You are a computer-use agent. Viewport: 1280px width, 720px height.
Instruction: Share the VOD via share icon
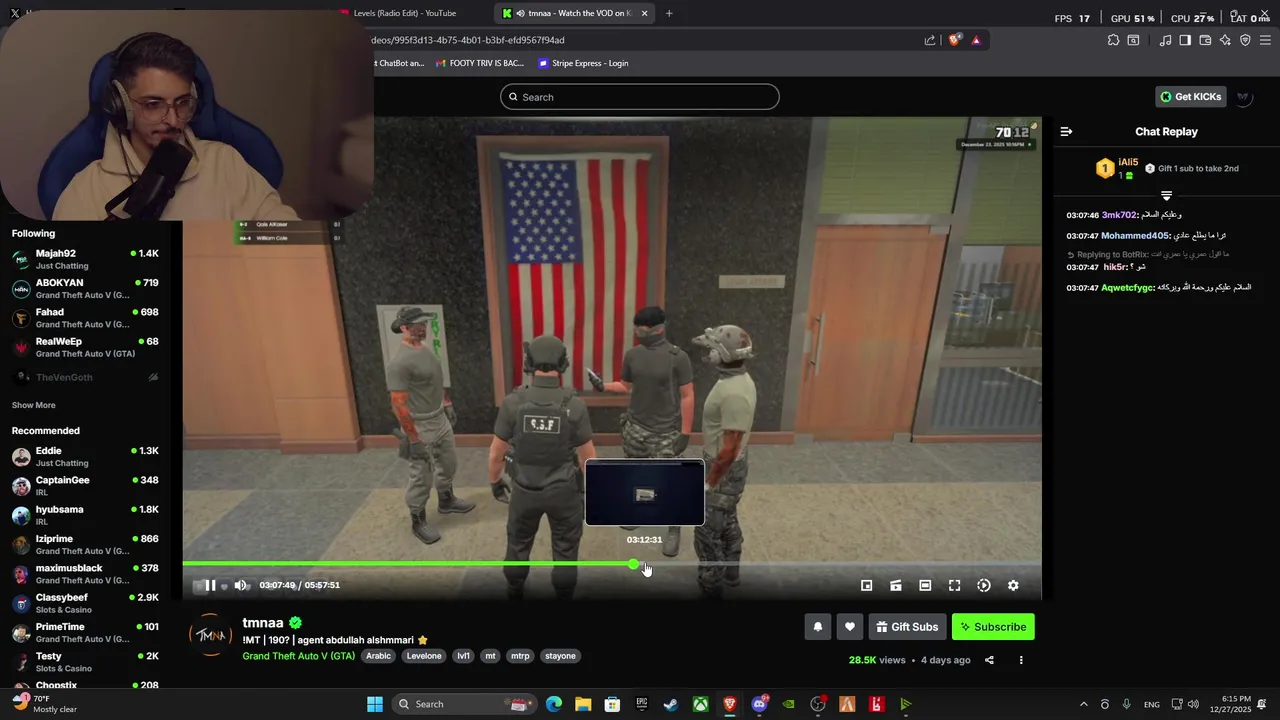[989, 660]
